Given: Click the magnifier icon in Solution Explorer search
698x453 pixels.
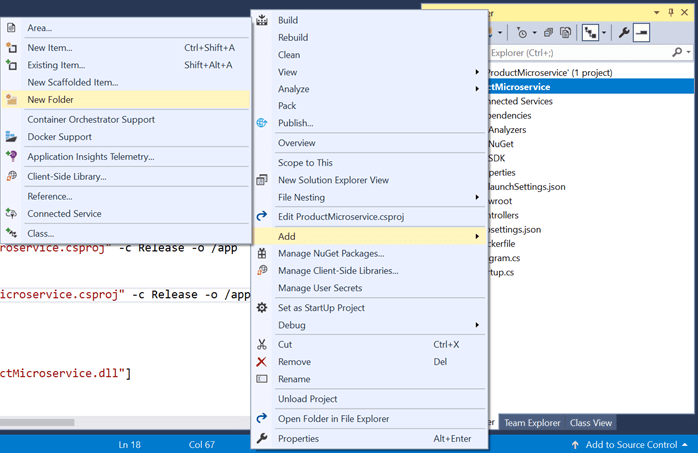Looking at the screenshot, I should [677, 53].
